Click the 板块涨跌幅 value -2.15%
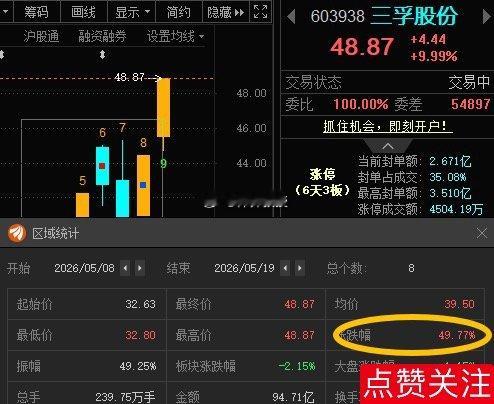 tap(297, 366)
